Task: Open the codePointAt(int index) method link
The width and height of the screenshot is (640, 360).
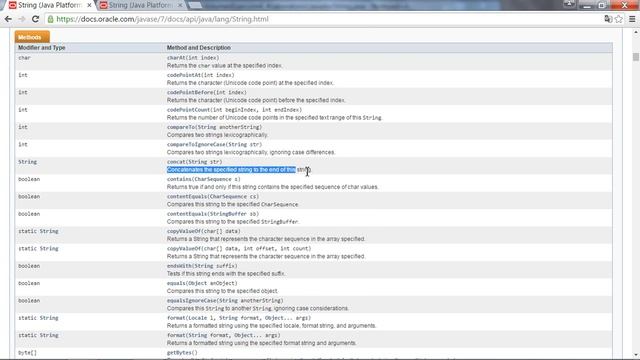Action: [200, 75]
